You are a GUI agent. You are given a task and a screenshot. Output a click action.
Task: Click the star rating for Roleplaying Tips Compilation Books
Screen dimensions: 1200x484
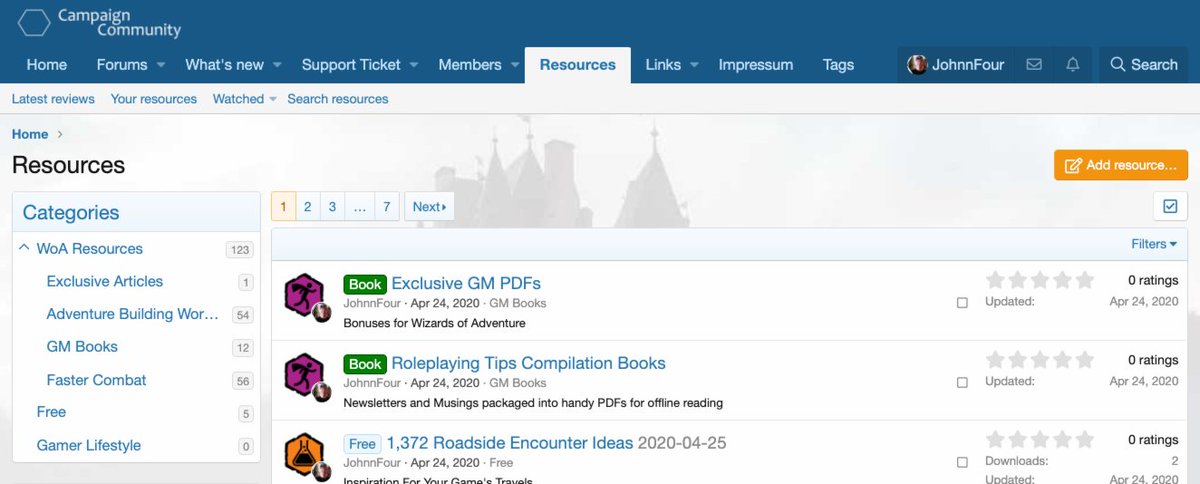[x=1040, y=360]
